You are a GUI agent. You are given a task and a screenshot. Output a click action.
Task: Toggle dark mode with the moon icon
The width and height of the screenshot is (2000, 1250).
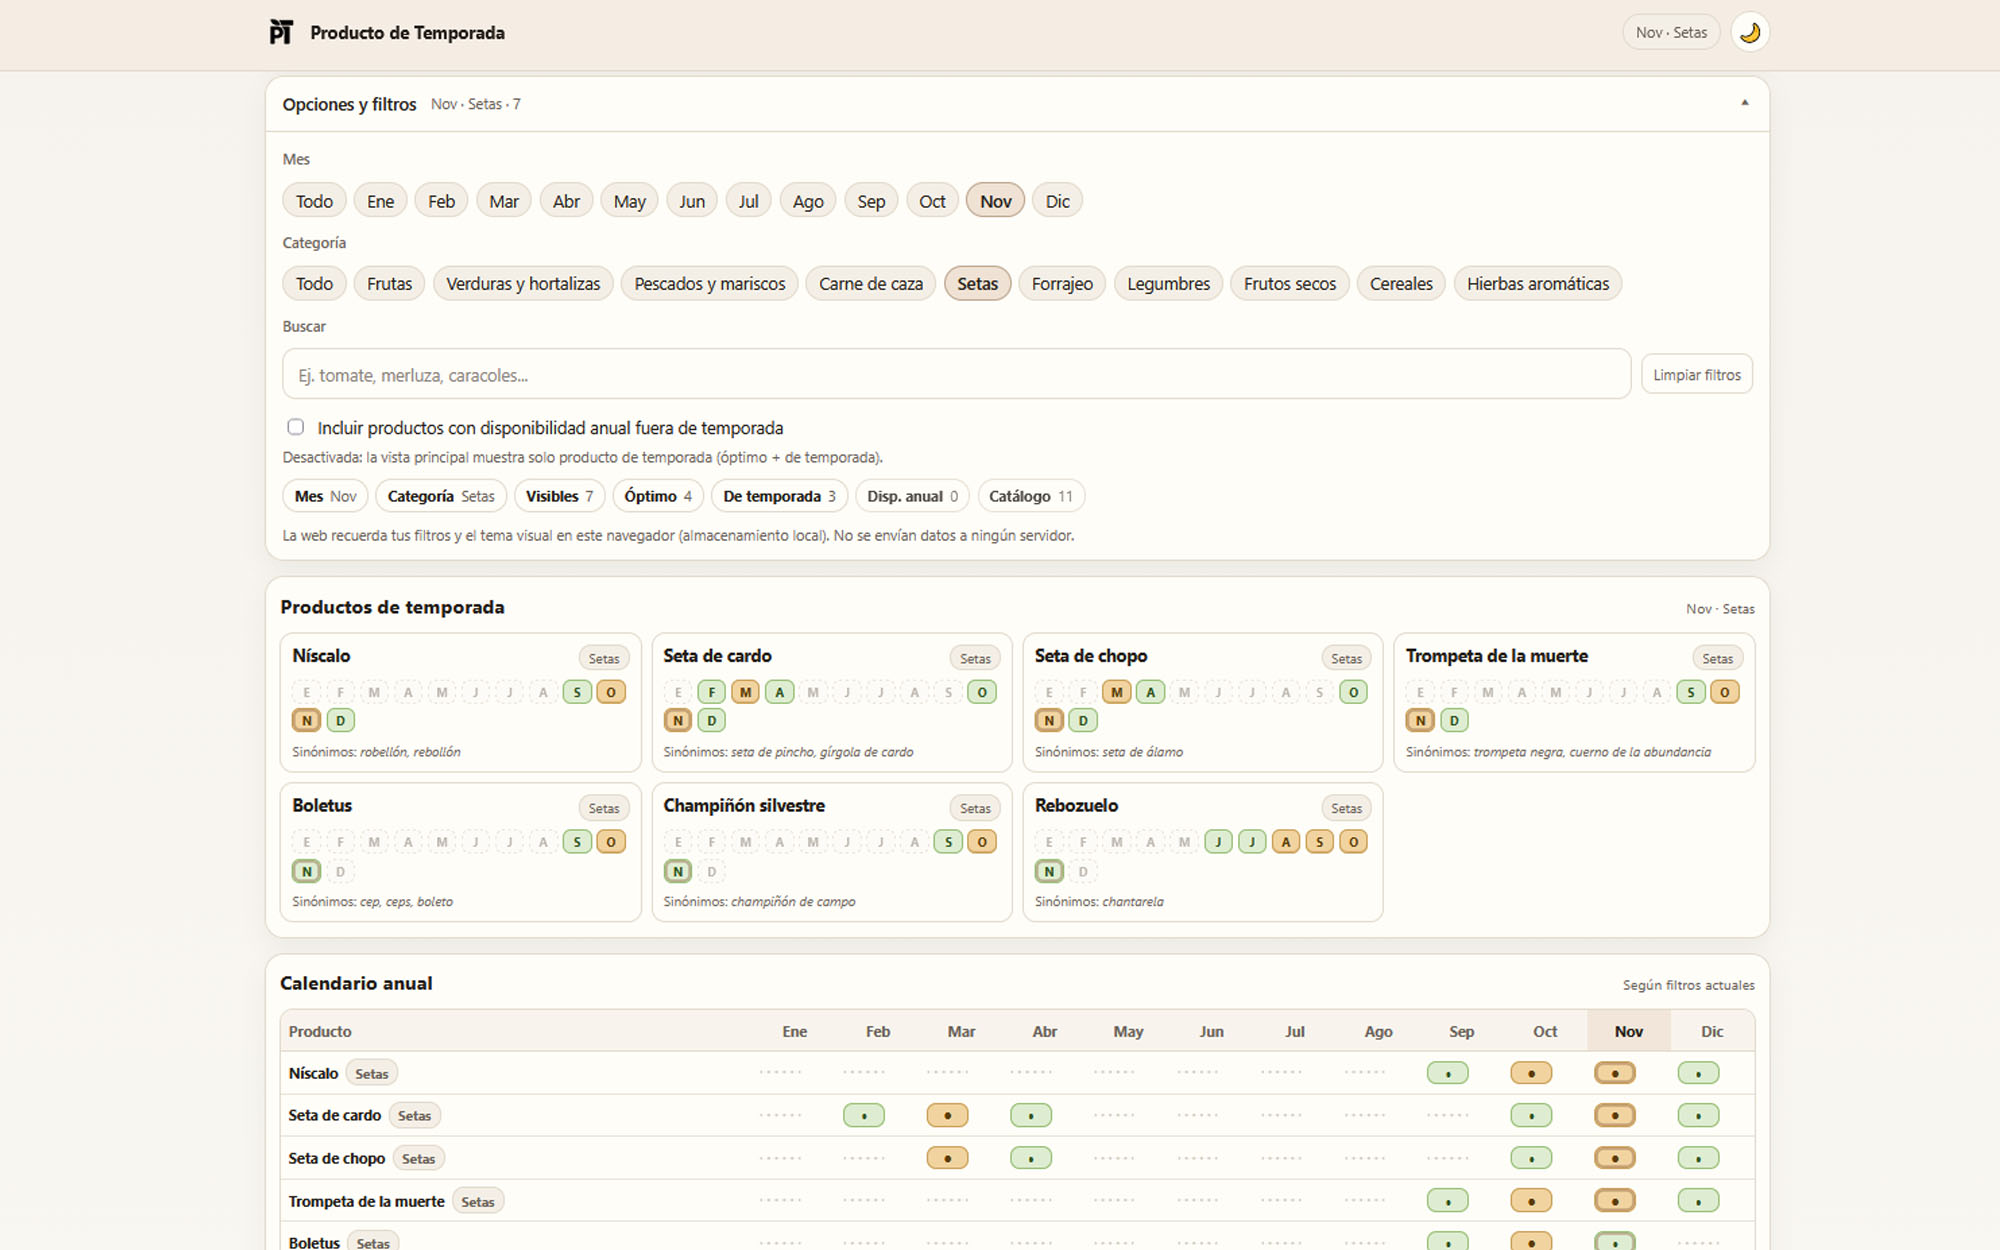pos(1749,33)
